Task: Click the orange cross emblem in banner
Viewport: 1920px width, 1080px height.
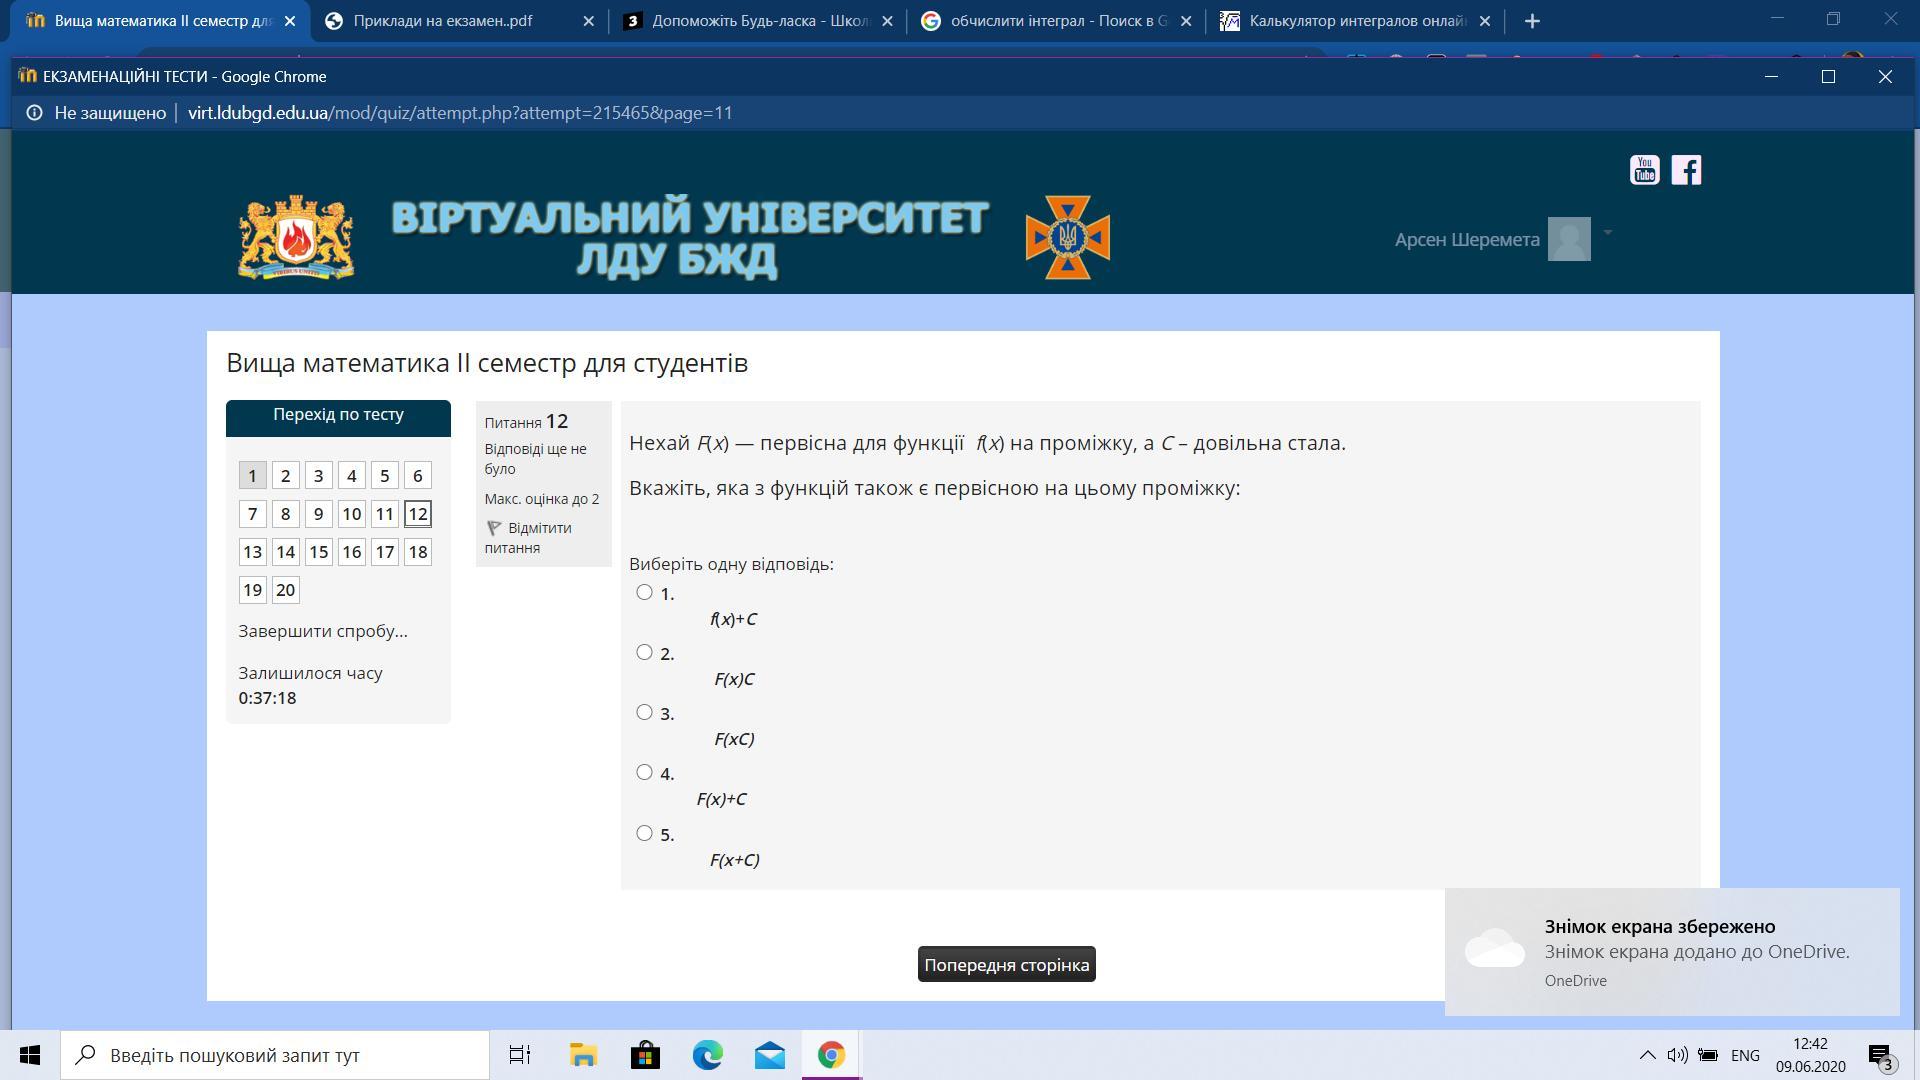Action: pos(1067,237)
